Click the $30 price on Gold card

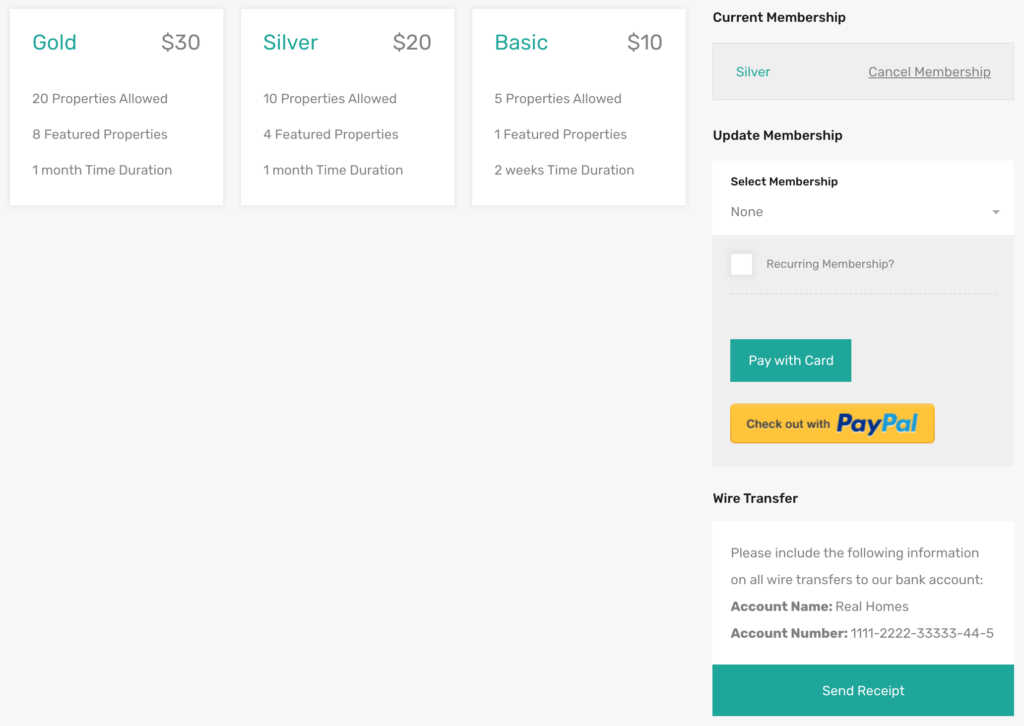point(180,42)
